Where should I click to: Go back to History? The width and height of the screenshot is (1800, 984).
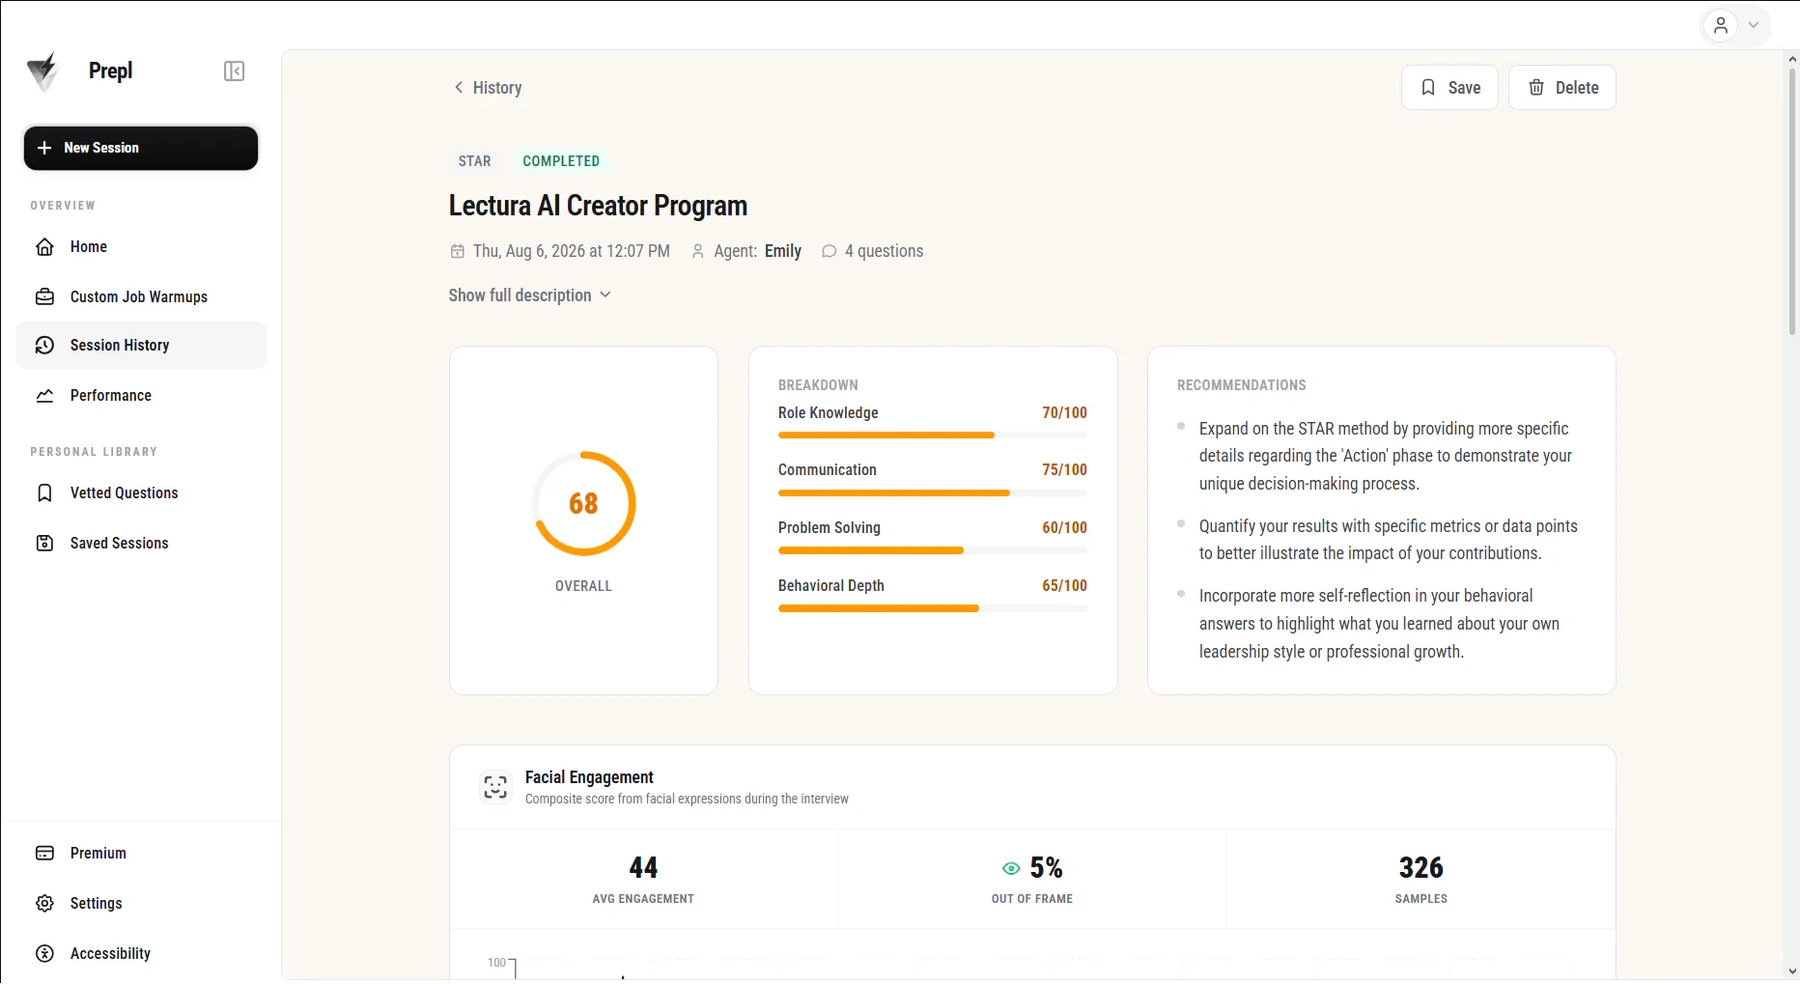click(x=488, y=87)
